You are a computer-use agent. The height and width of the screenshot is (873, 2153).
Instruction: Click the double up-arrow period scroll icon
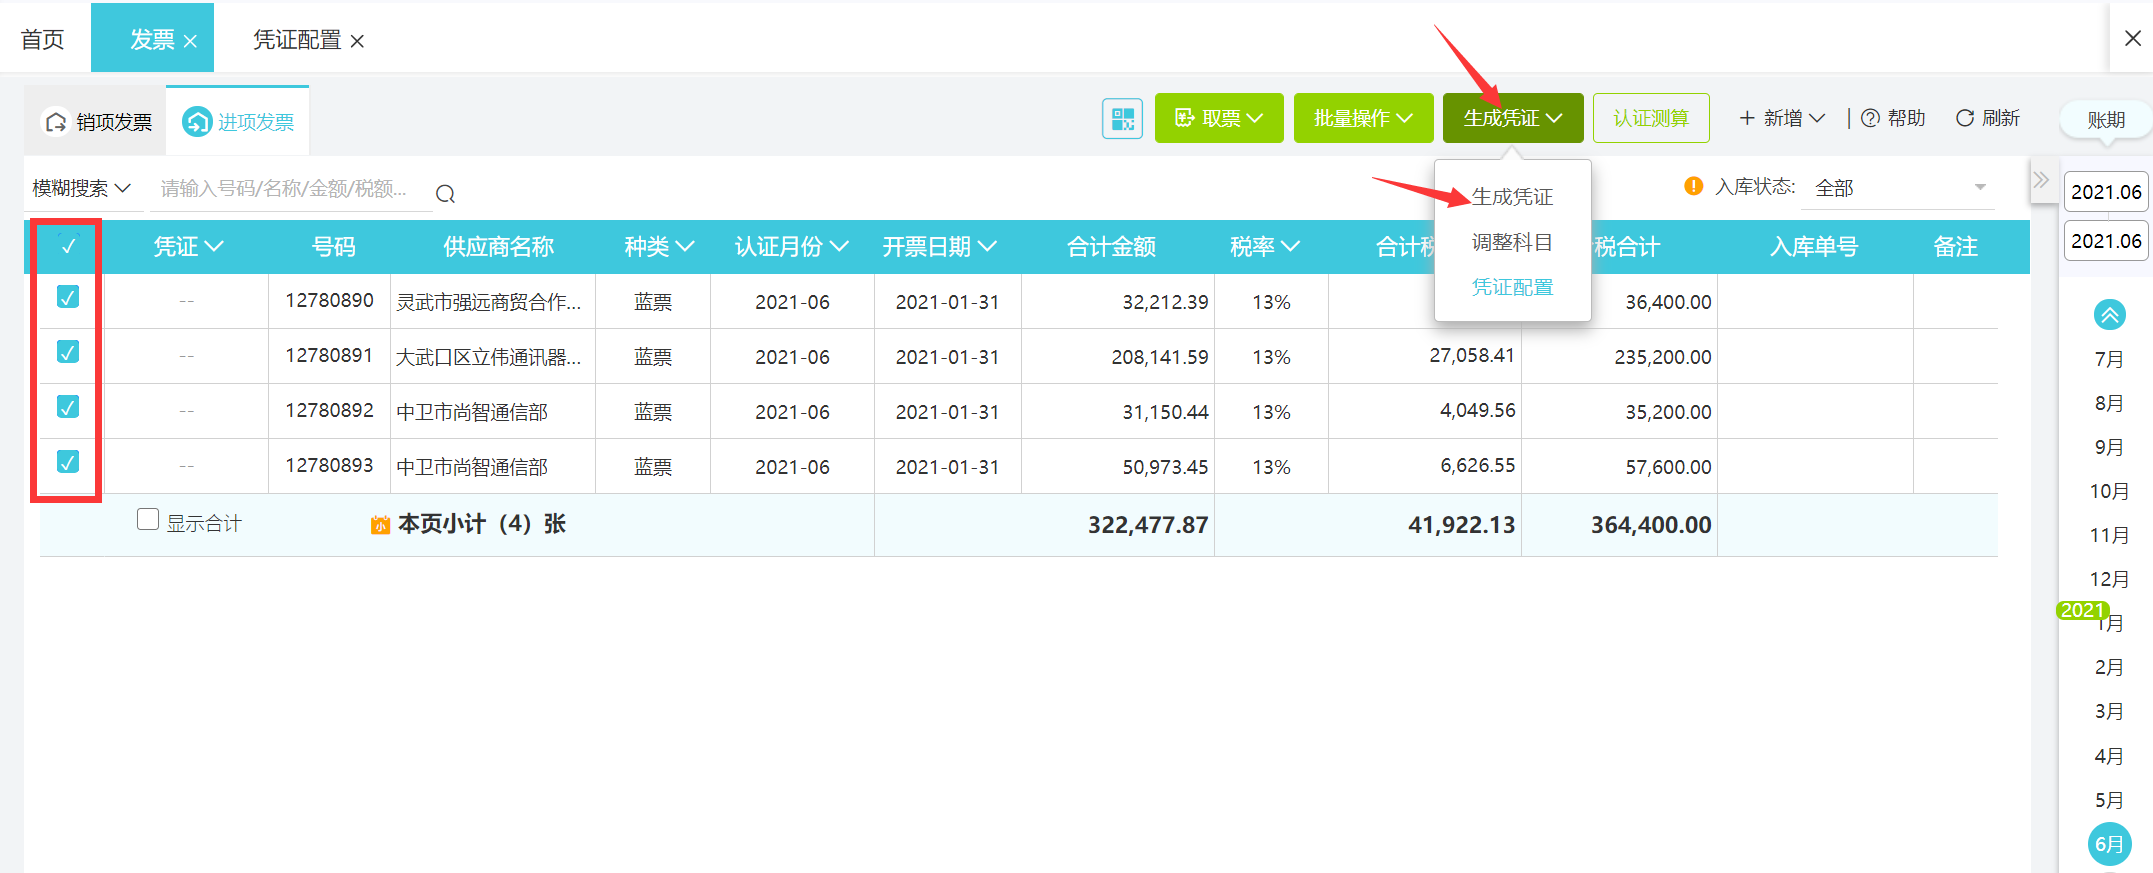pos(2109,315)
